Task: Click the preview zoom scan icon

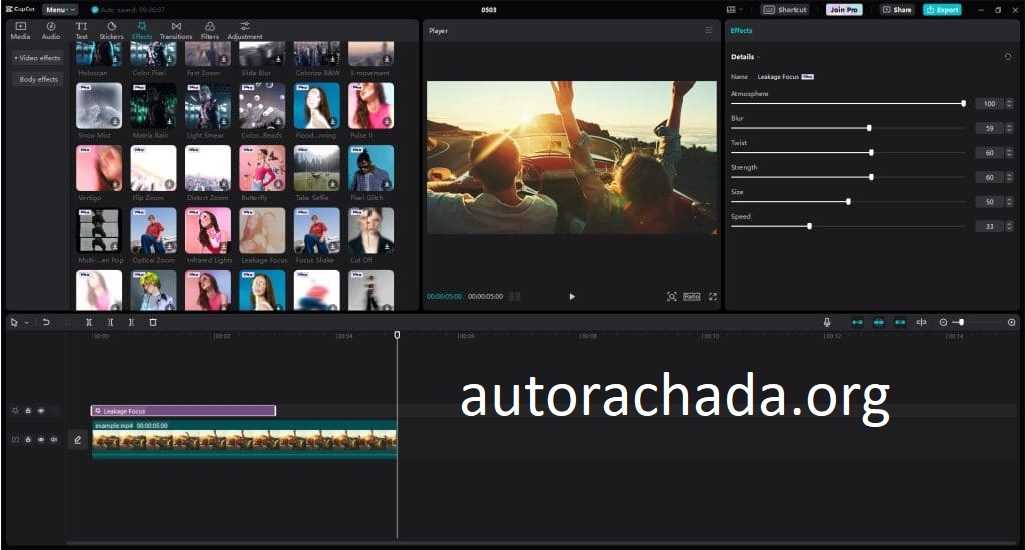Action: click(x=671, y=297)
